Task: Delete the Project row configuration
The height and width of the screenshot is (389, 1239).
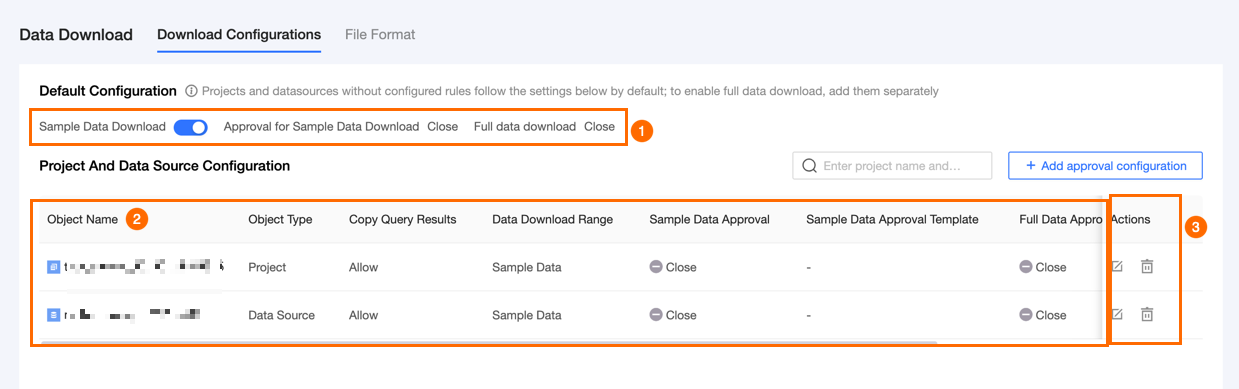Action: coord(1147,266)
